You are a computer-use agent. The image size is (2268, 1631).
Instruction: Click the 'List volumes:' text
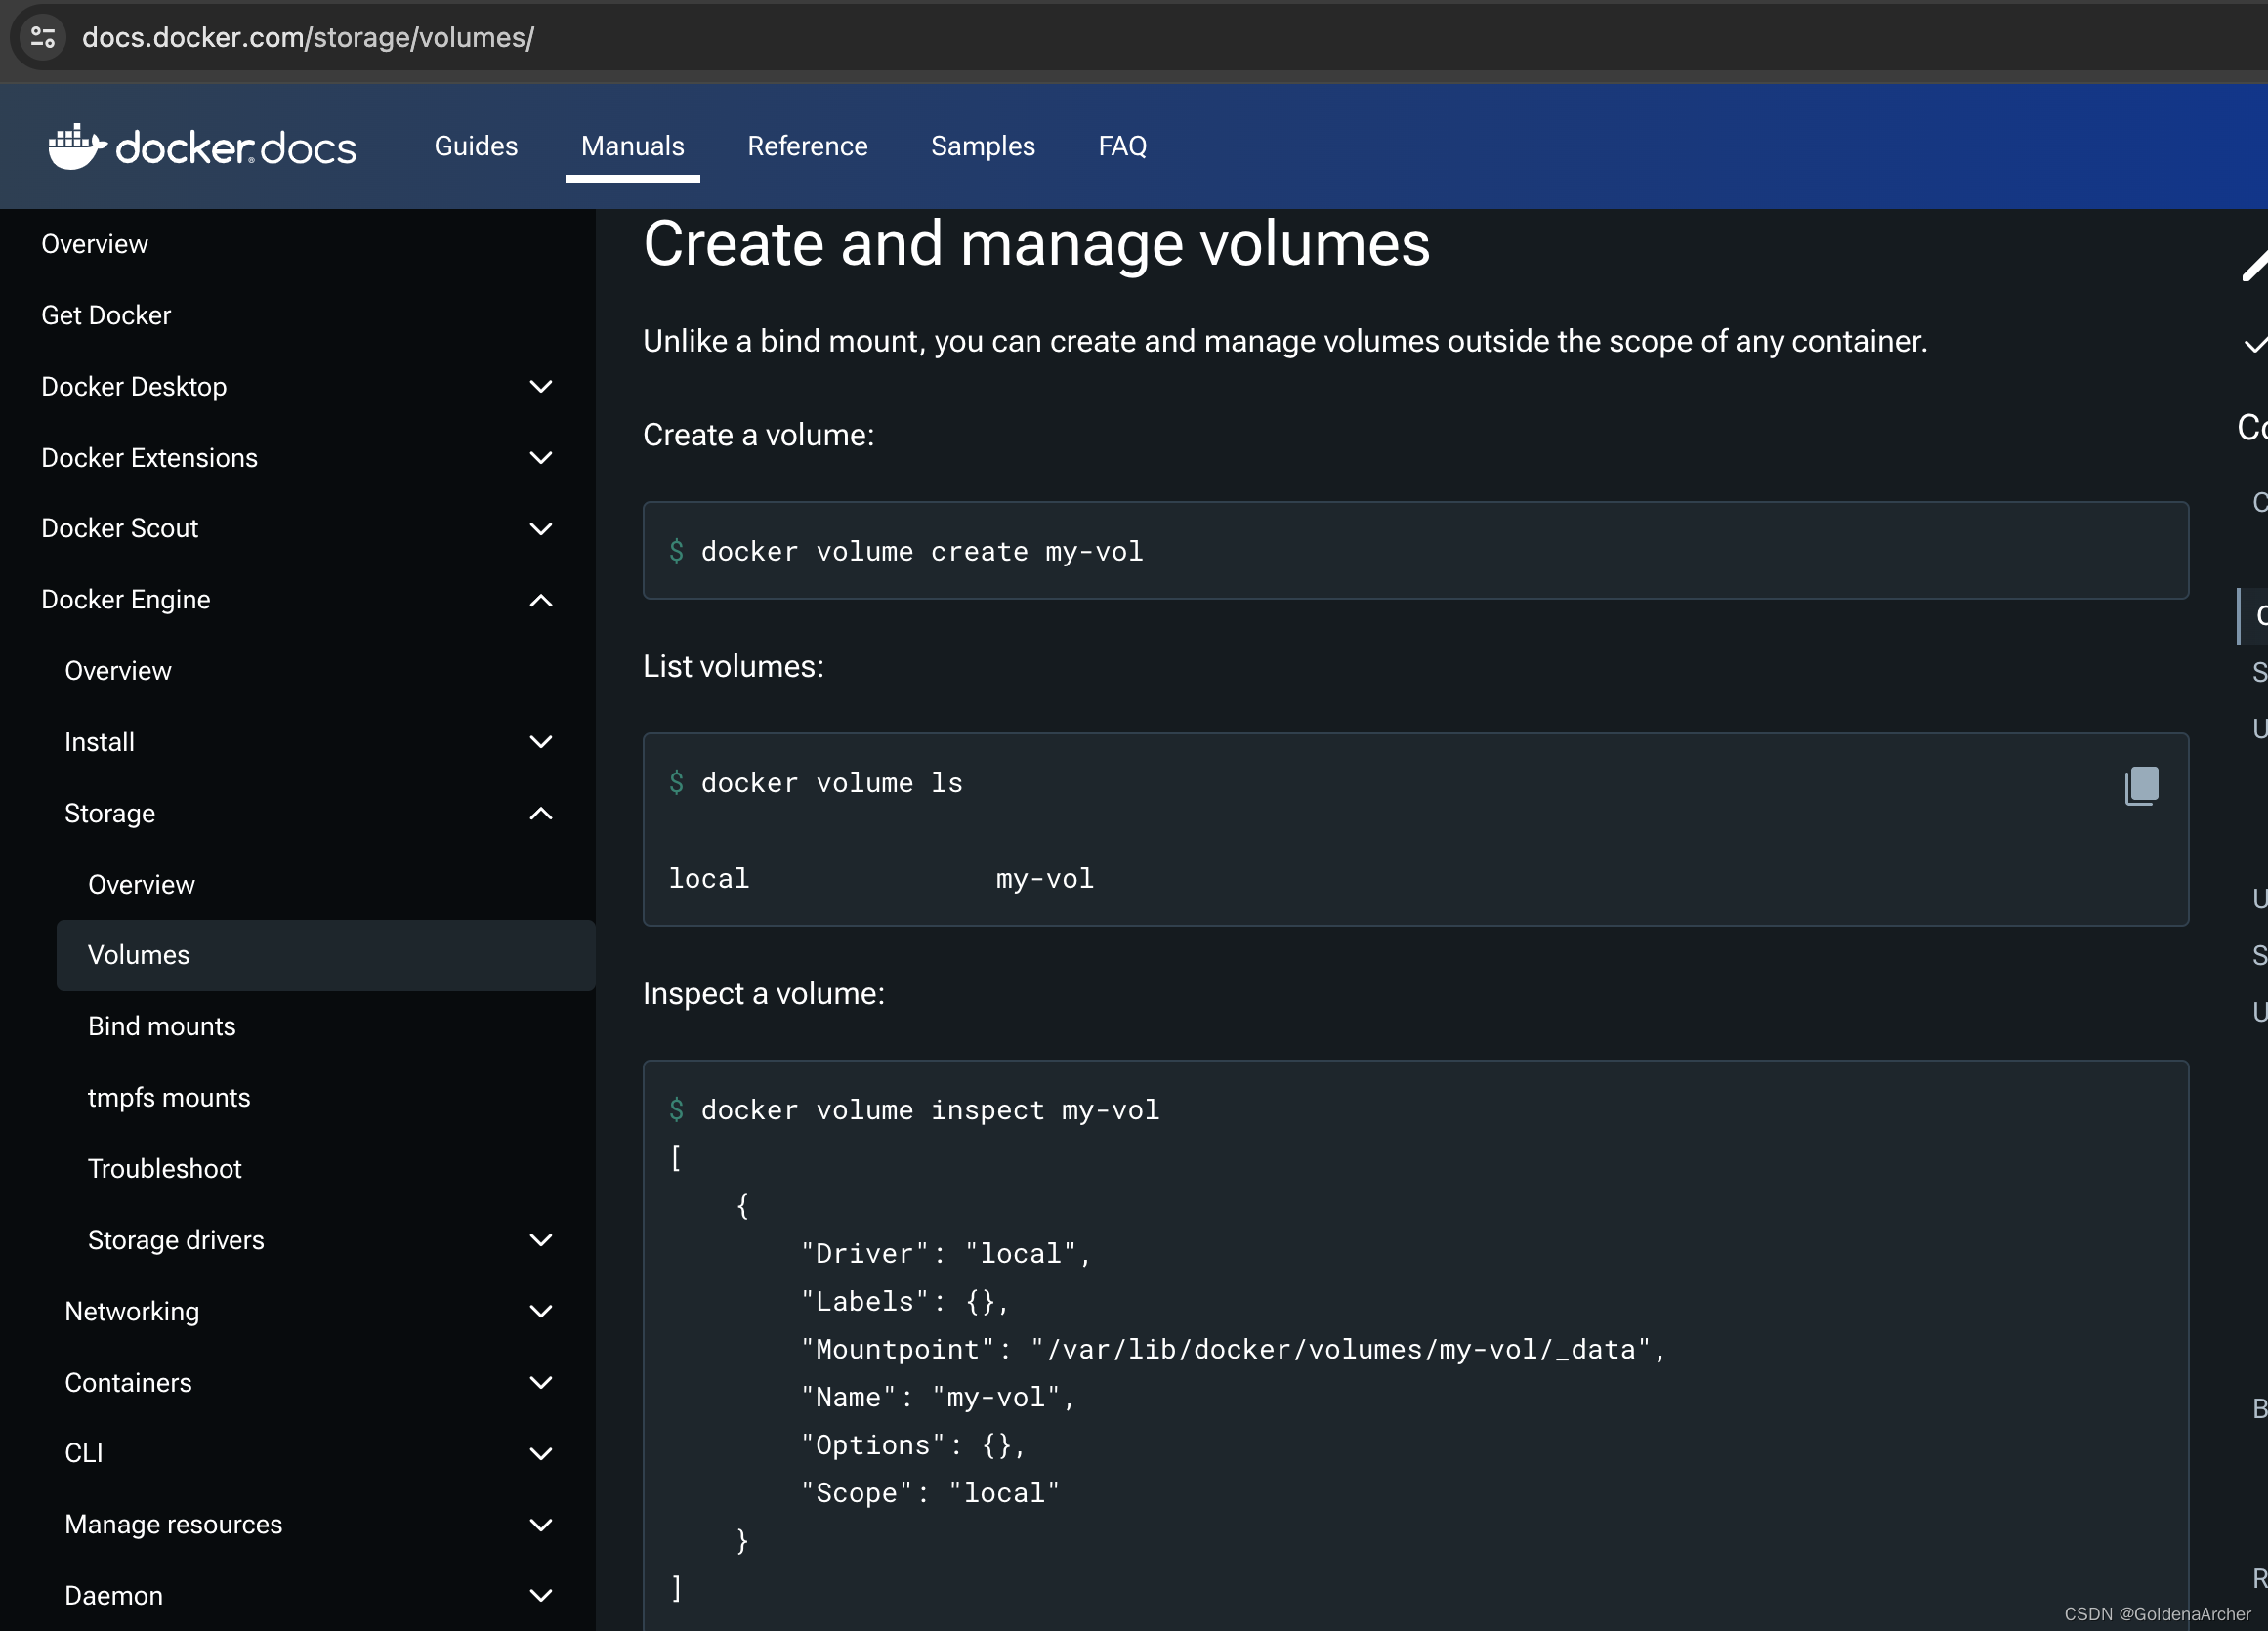tap(733, 667)
